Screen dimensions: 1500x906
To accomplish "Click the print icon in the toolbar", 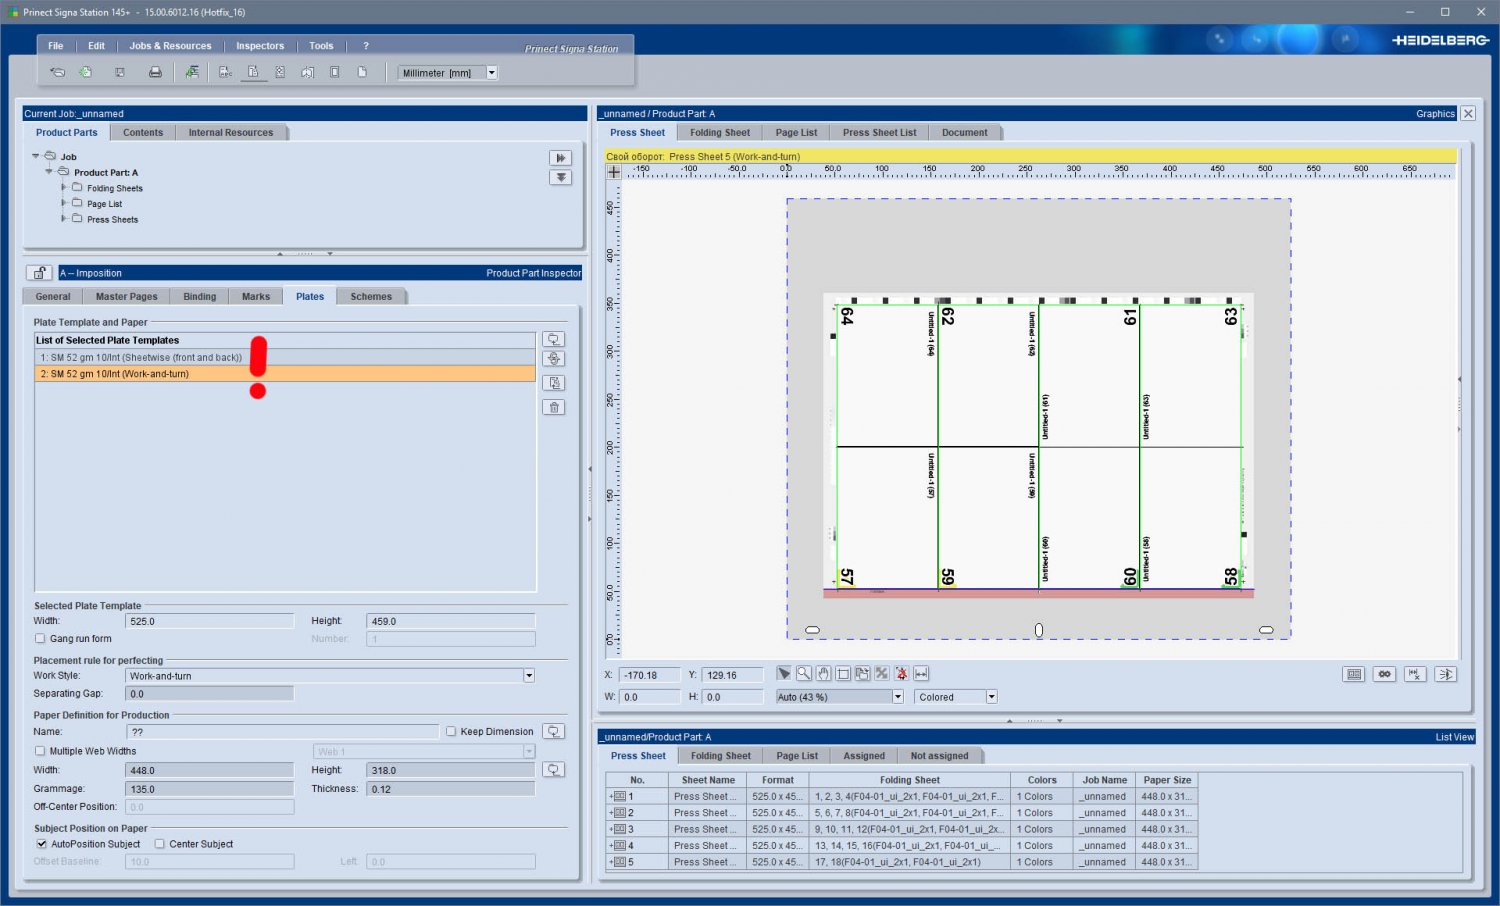I will click(x=155, y=72).
